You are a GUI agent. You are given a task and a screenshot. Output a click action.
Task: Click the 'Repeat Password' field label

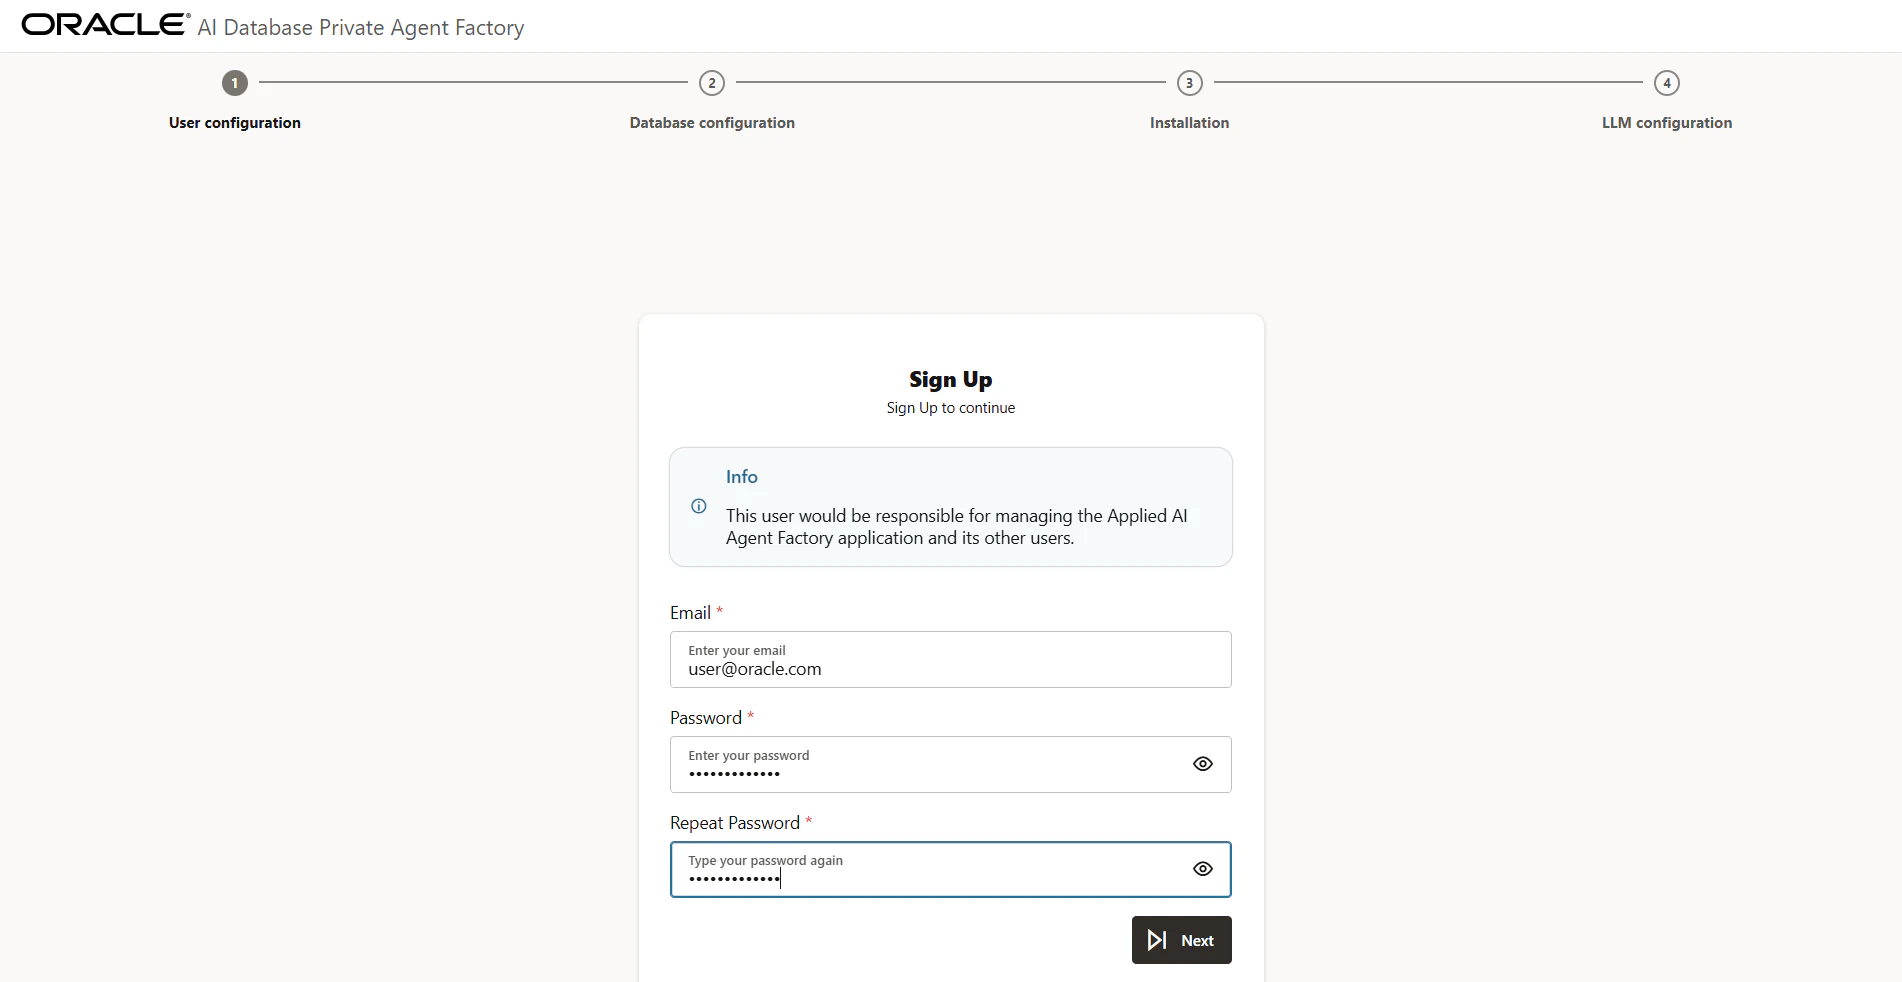coord(735,823)
